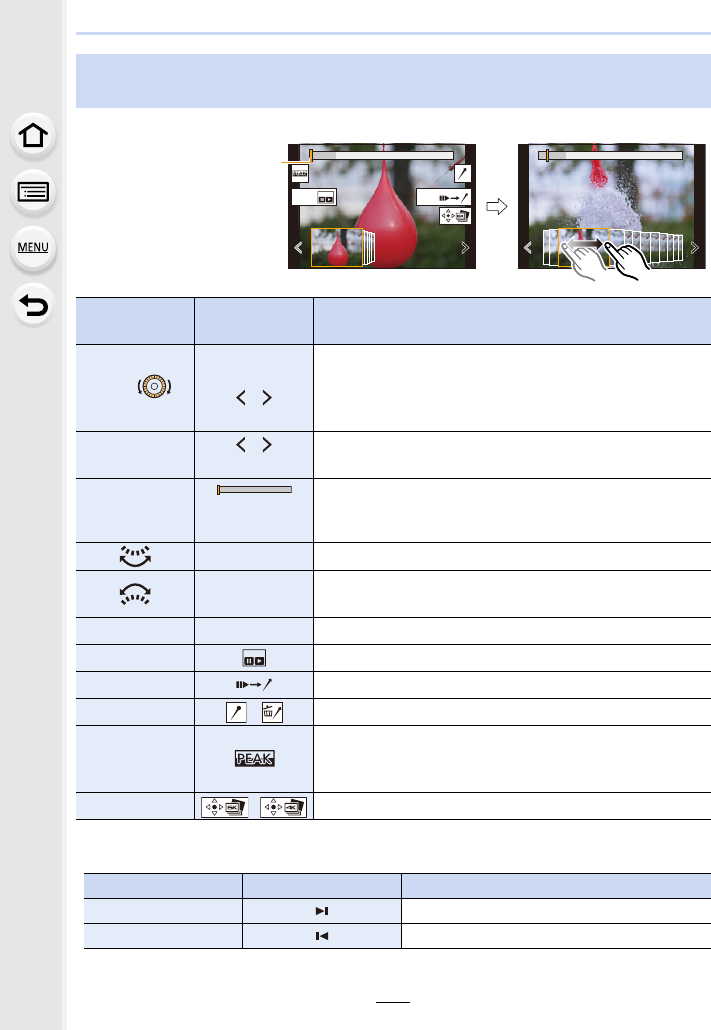Click the PEAK focus peaking icon

point(254,759)
